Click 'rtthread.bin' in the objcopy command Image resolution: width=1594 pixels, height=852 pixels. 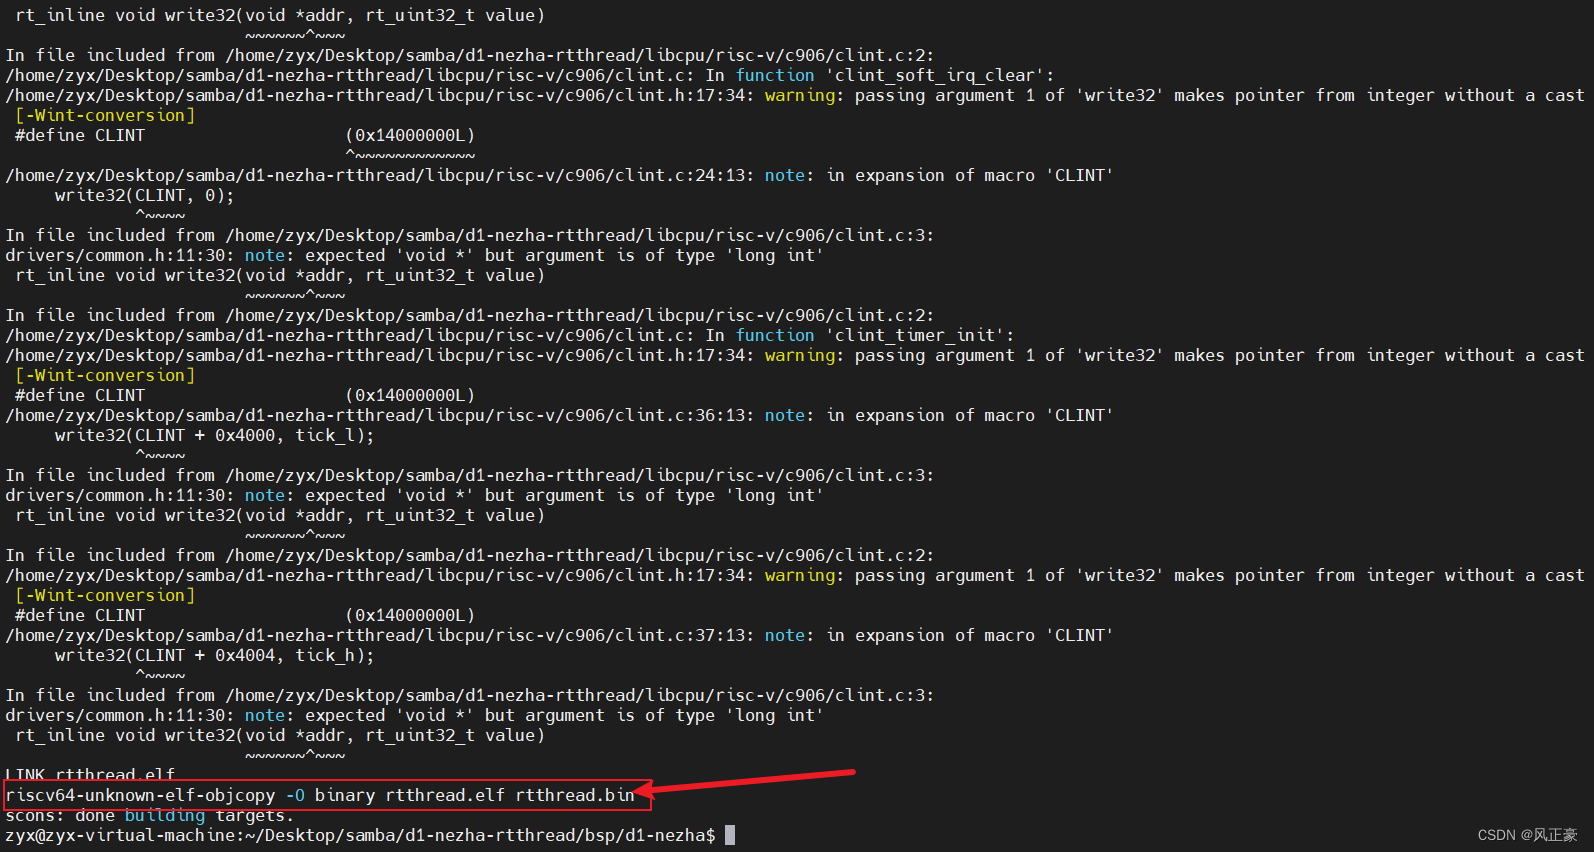coord(575,795)
